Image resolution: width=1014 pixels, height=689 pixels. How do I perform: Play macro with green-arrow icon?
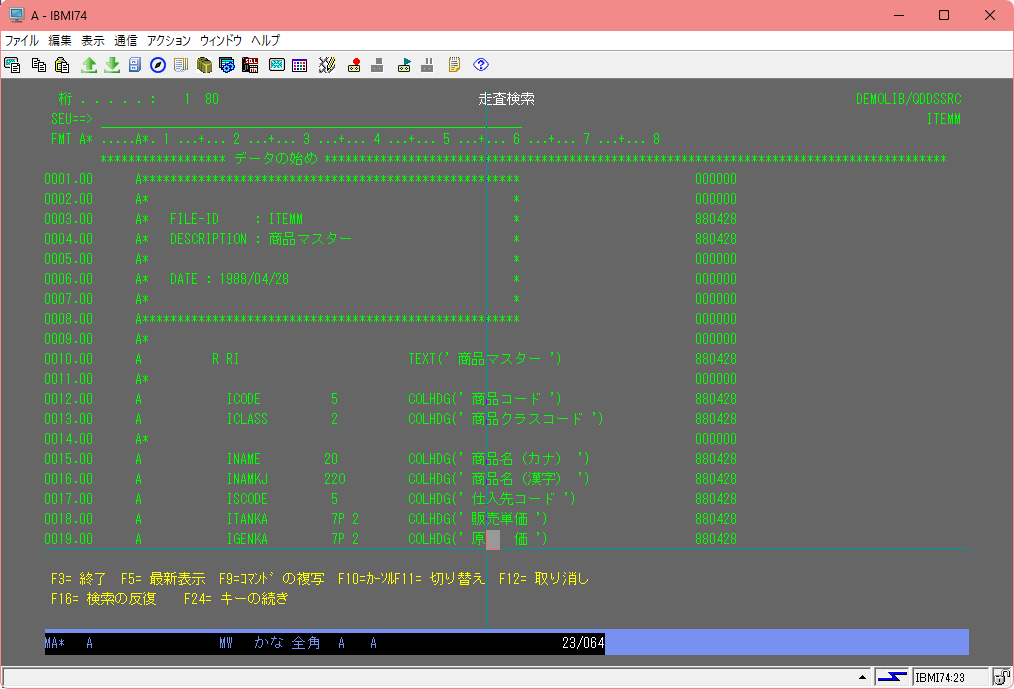pos(404,65)
